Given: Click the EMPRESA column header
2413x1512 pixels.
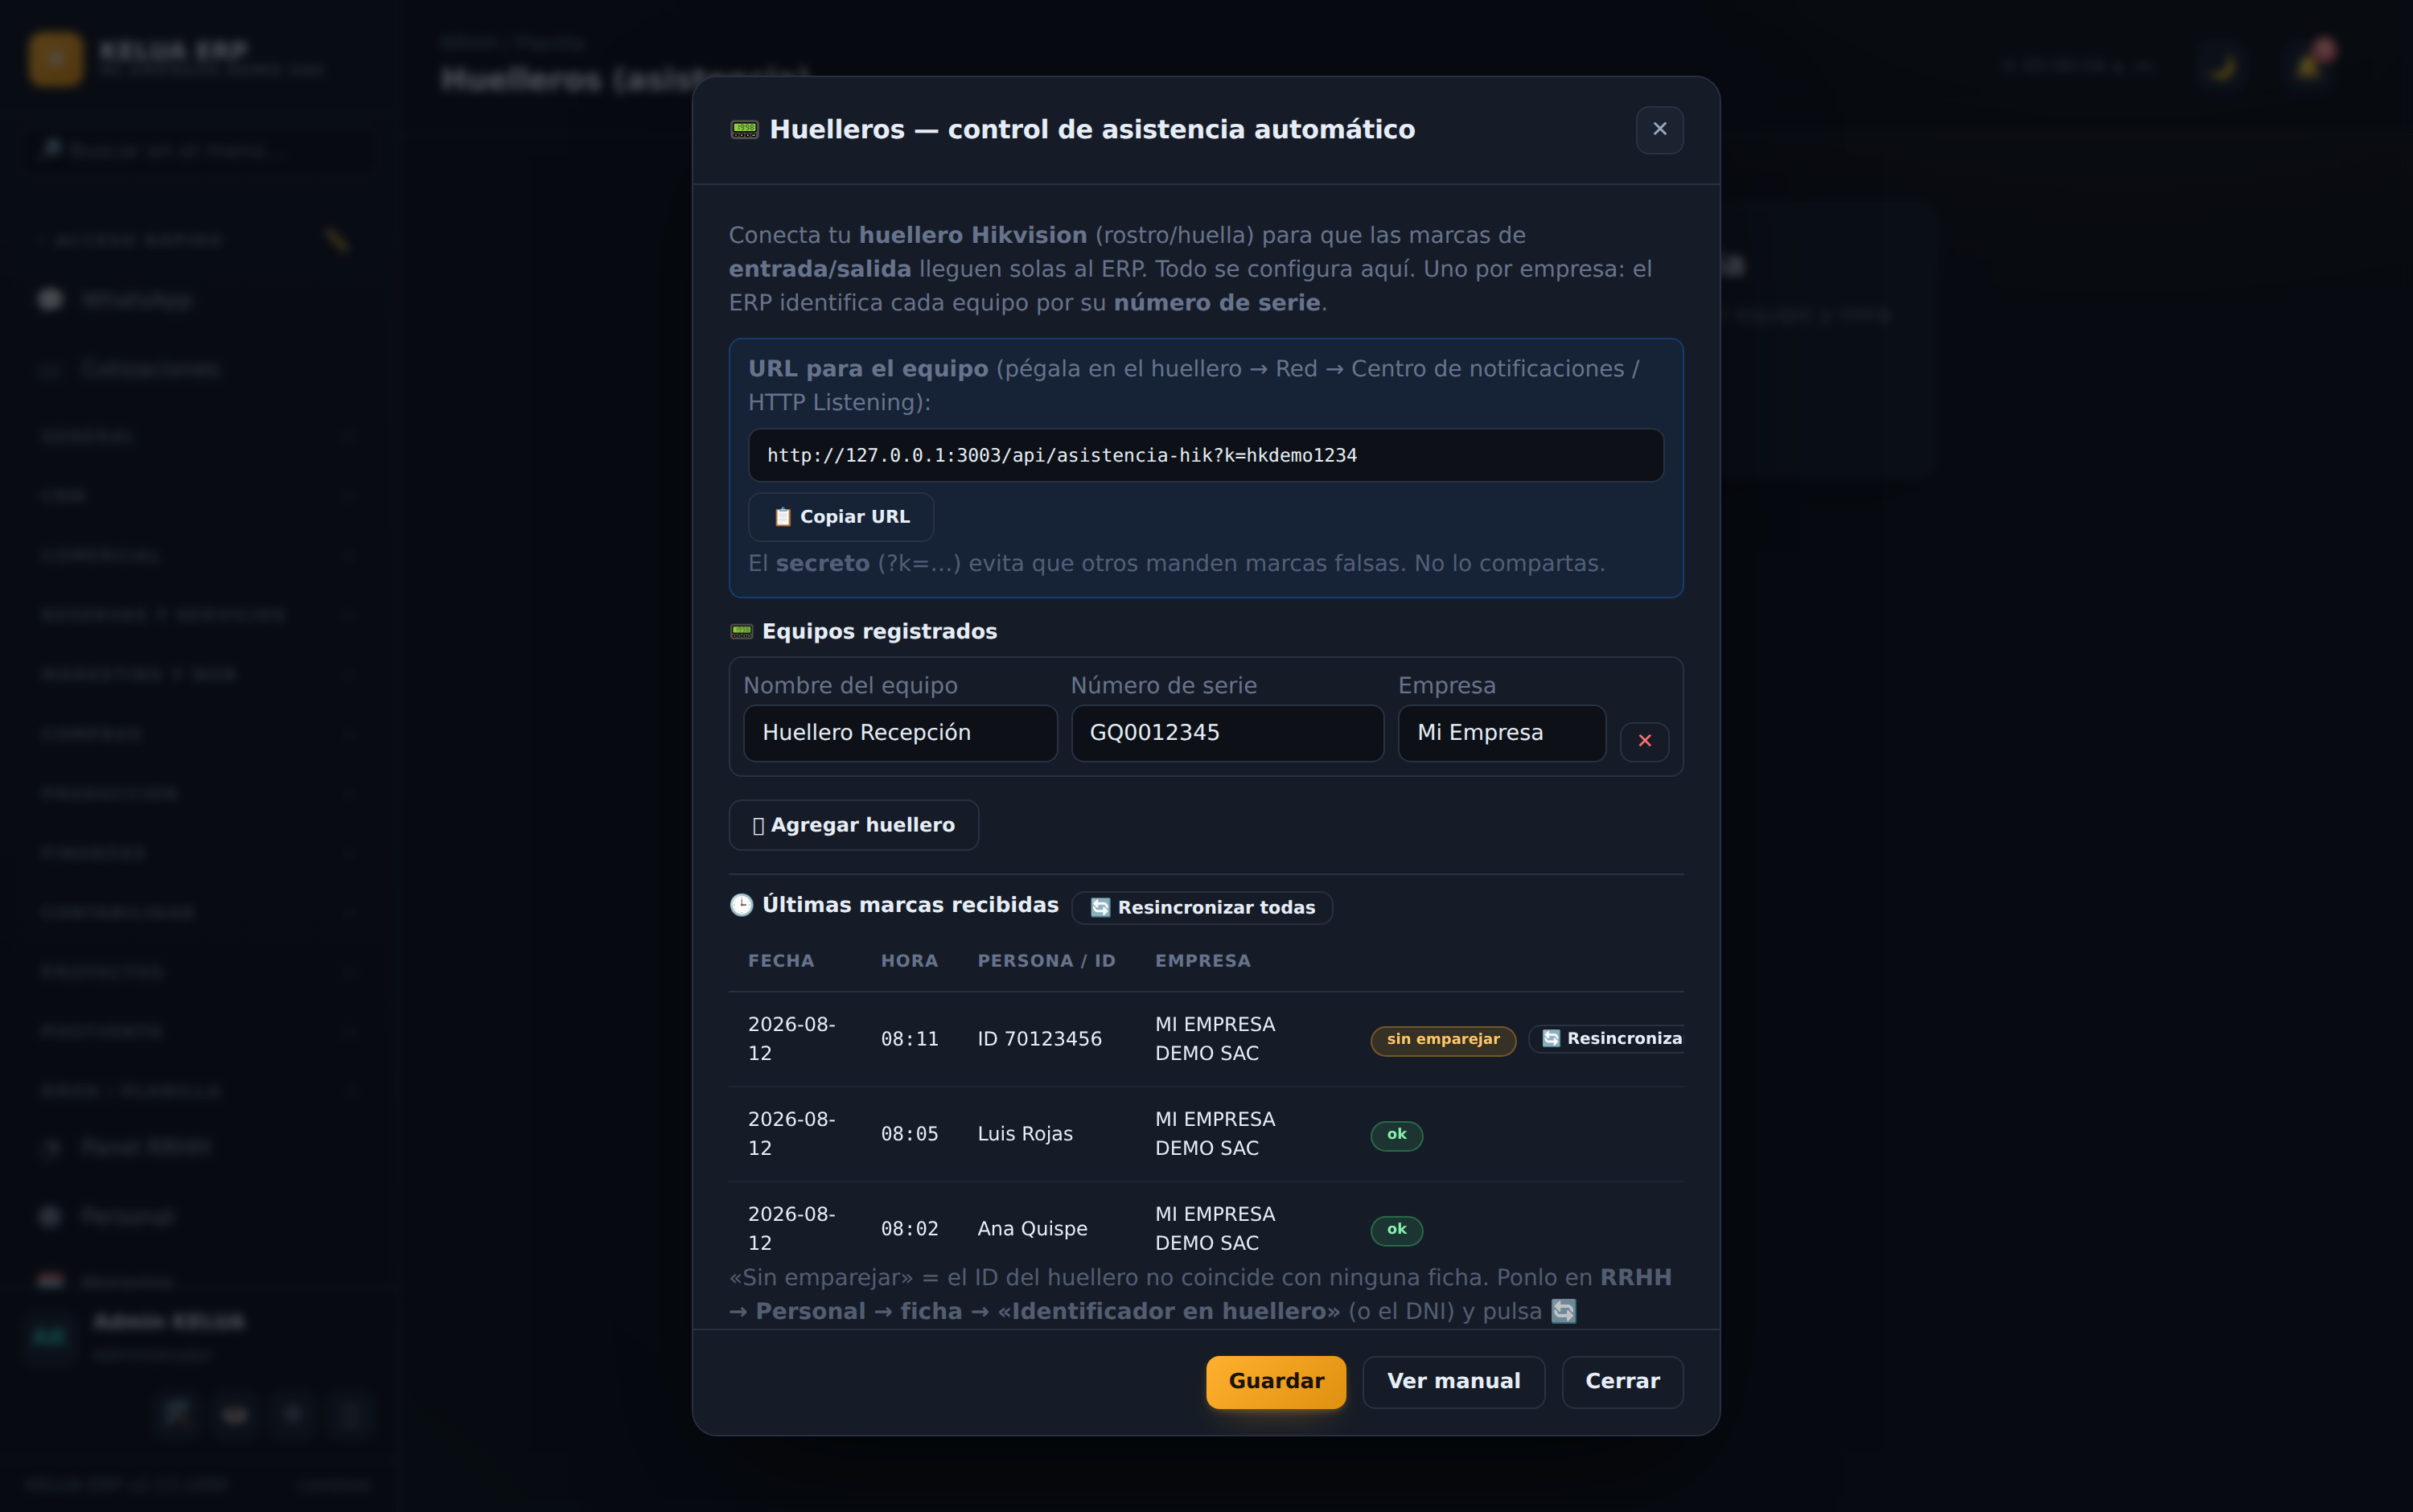Looking at the screenshot, I should (x=1202, y=961).
